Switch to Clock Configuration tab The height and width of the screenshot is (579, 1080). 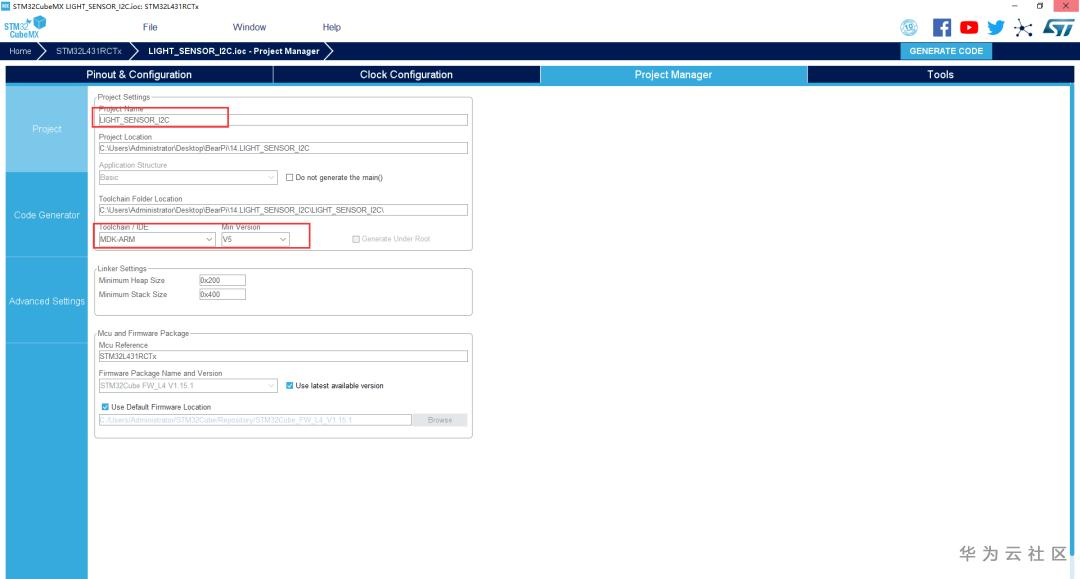pyautogui.click(x=406, y=74)
